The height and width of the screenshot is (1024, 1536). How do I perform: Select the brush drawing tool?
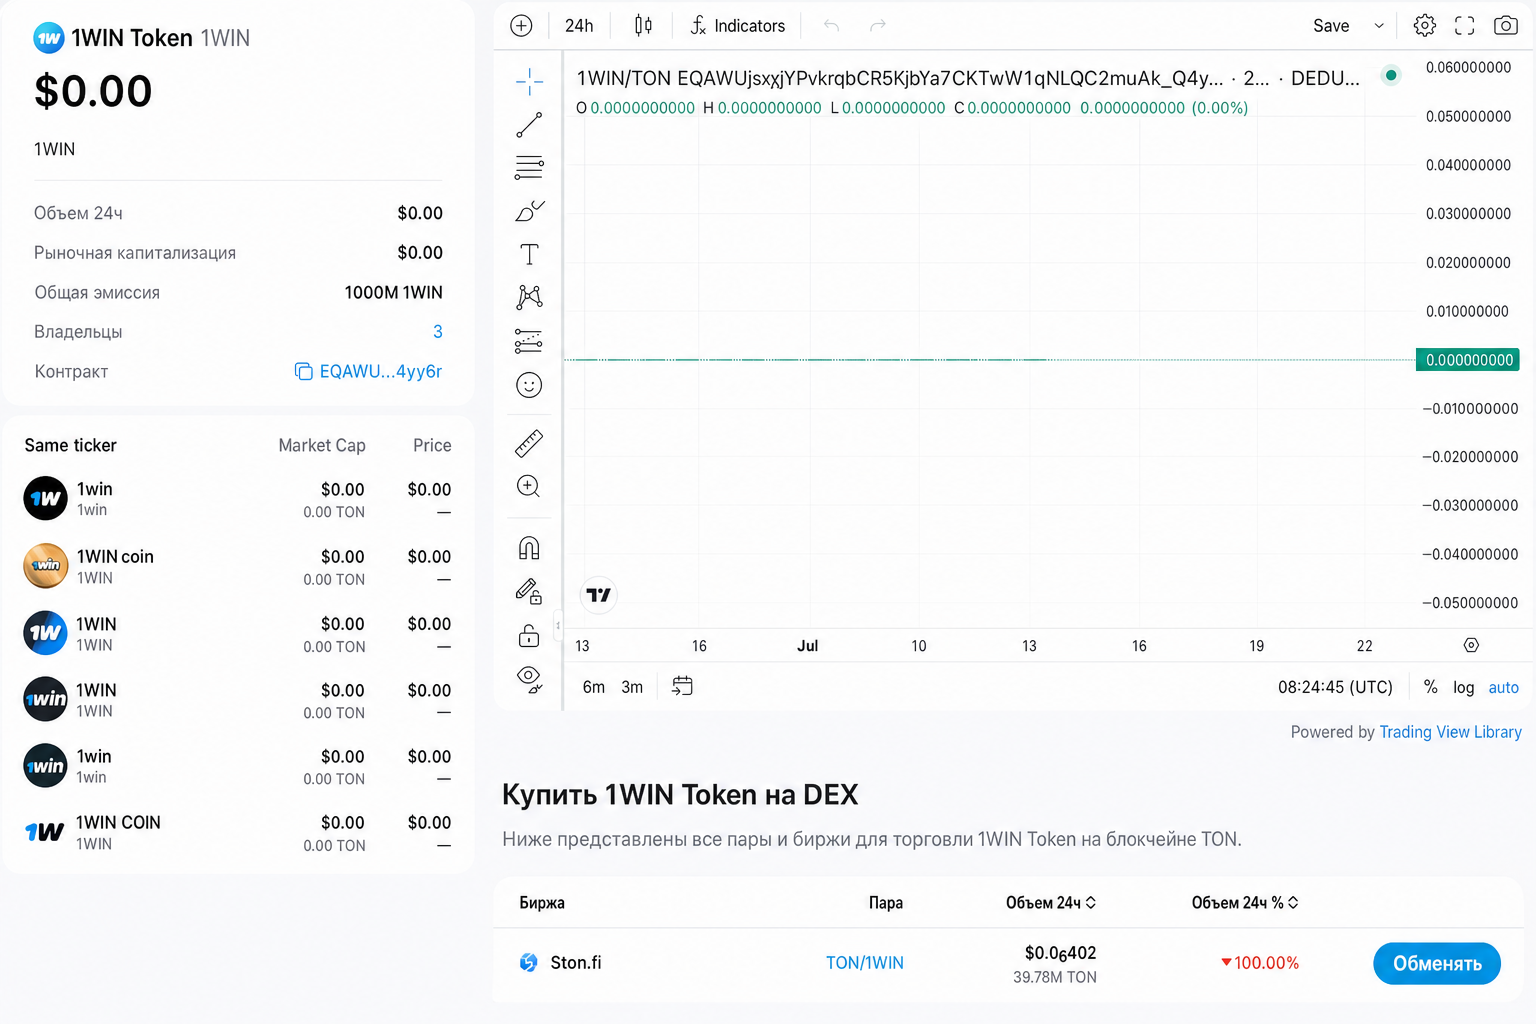click(x=529, y=210)
